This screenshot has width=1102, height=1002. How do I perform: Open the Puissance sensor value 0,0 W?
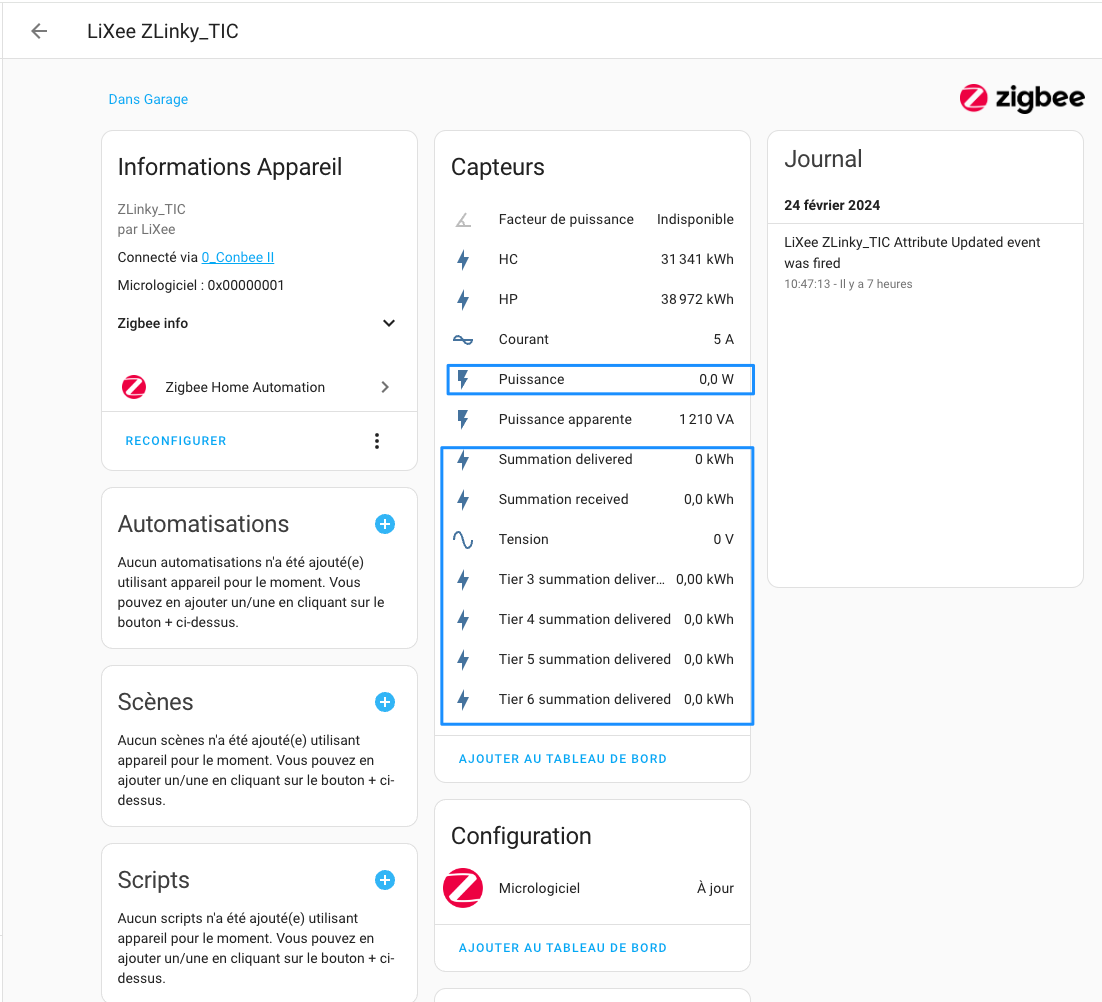pos(716,379)
